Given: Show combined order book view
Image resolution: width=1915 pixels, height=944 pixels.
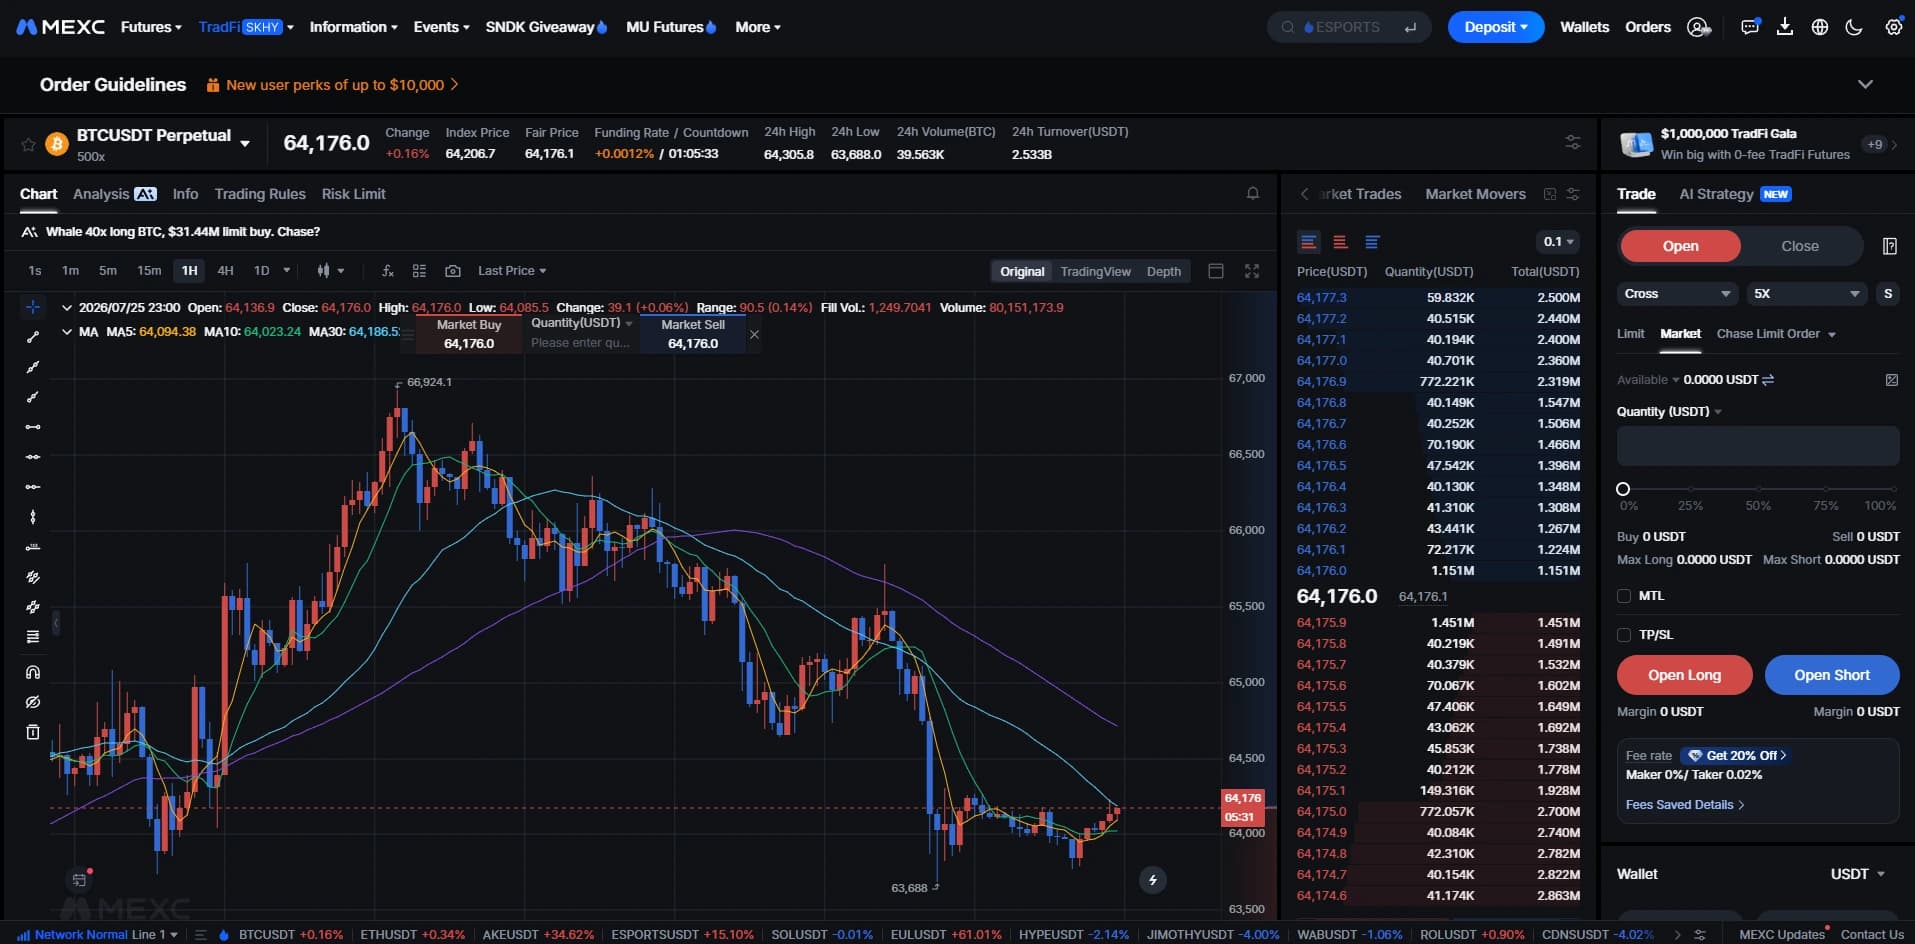Looking at the screenshot, I should (1308, 242).
